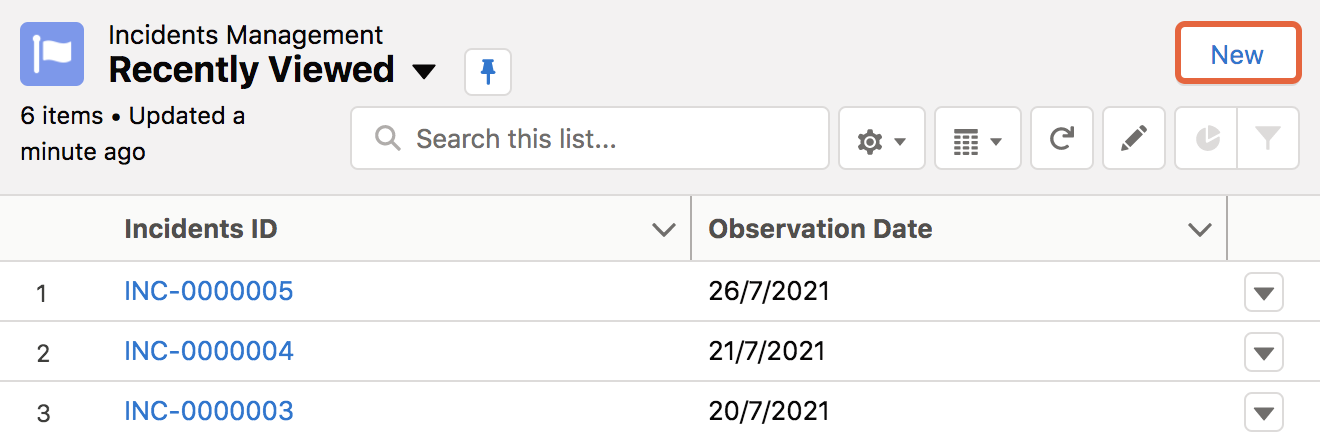Open incident record INC-0000004

209,351
